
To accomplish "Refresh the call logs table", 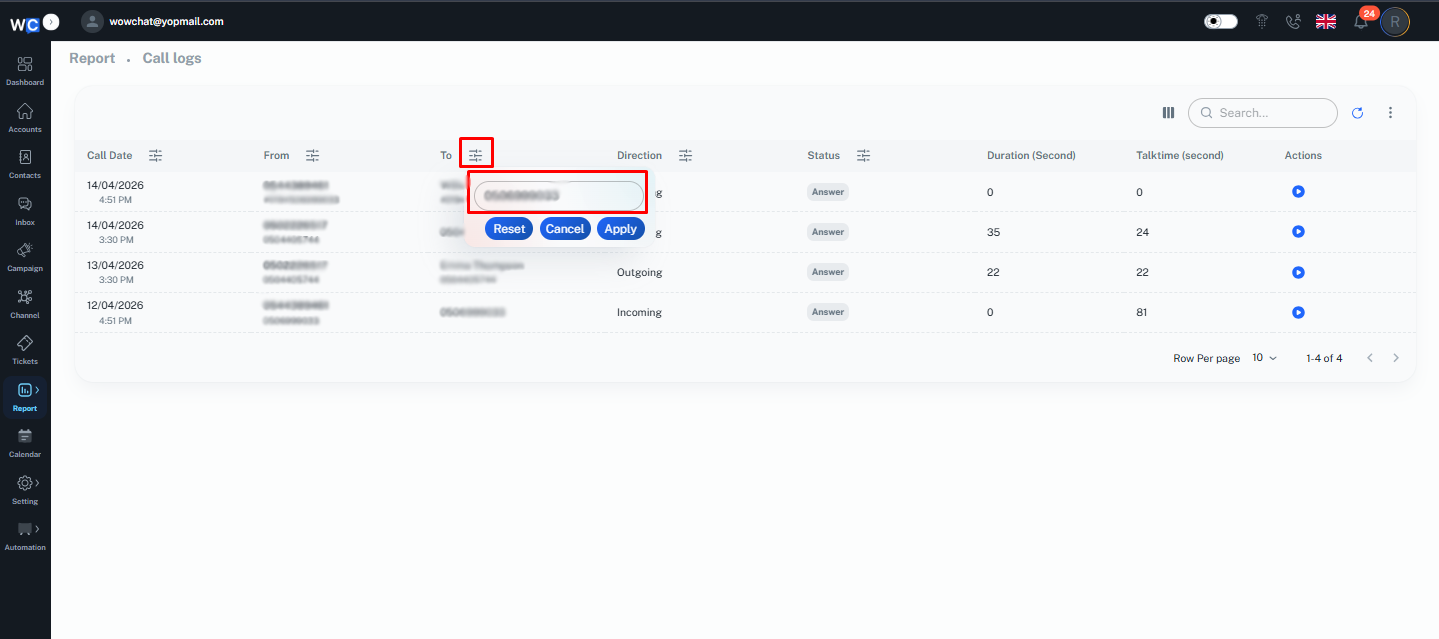I will click(x=1357, y=113).
